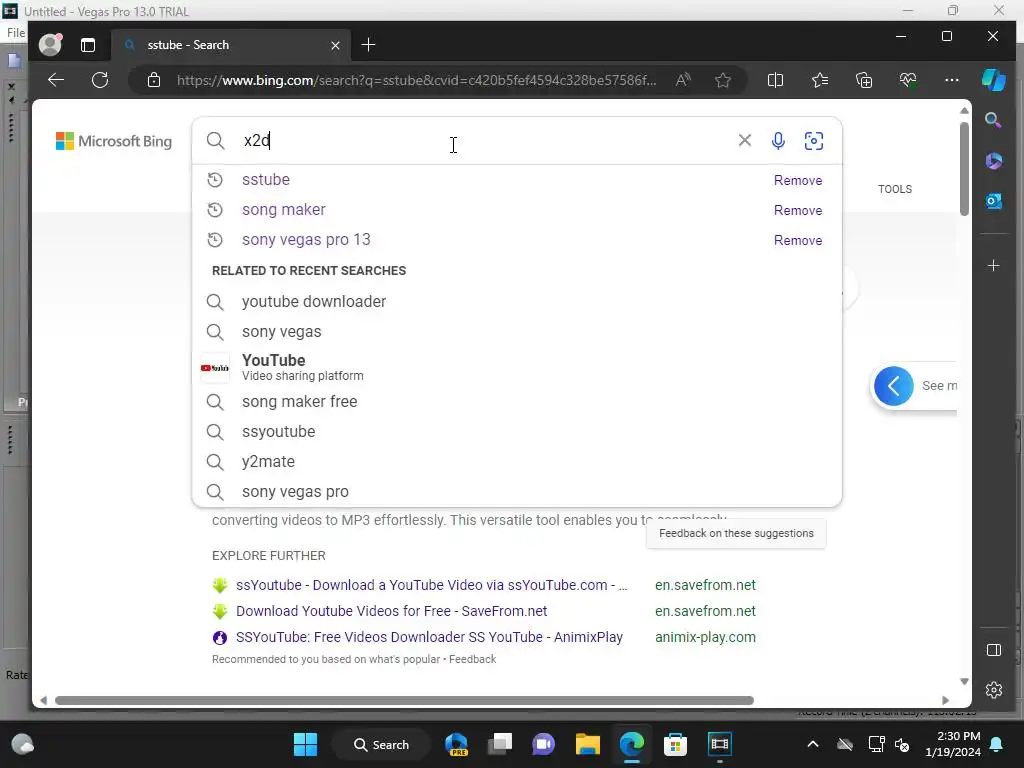Open Edge split screen icon

(x=775, y=80)
